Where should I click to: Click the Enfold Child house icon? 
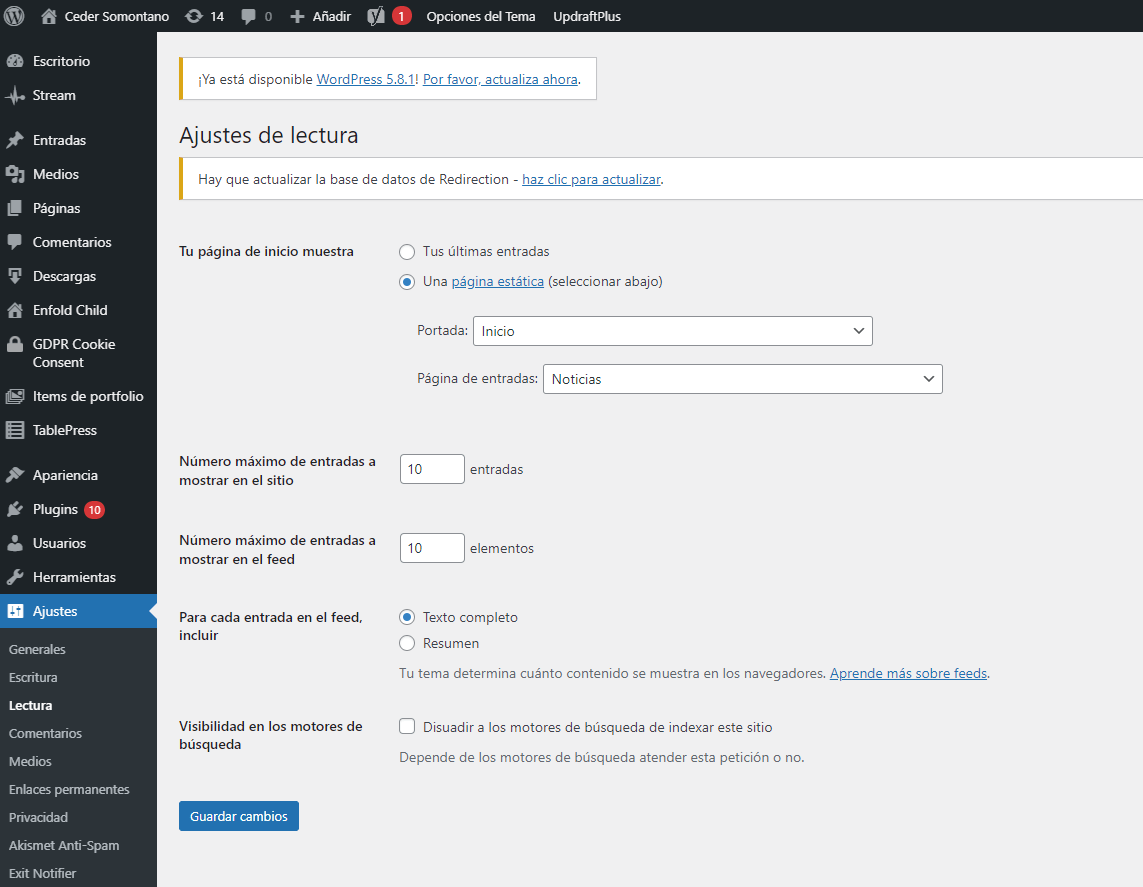coord(15,310)
